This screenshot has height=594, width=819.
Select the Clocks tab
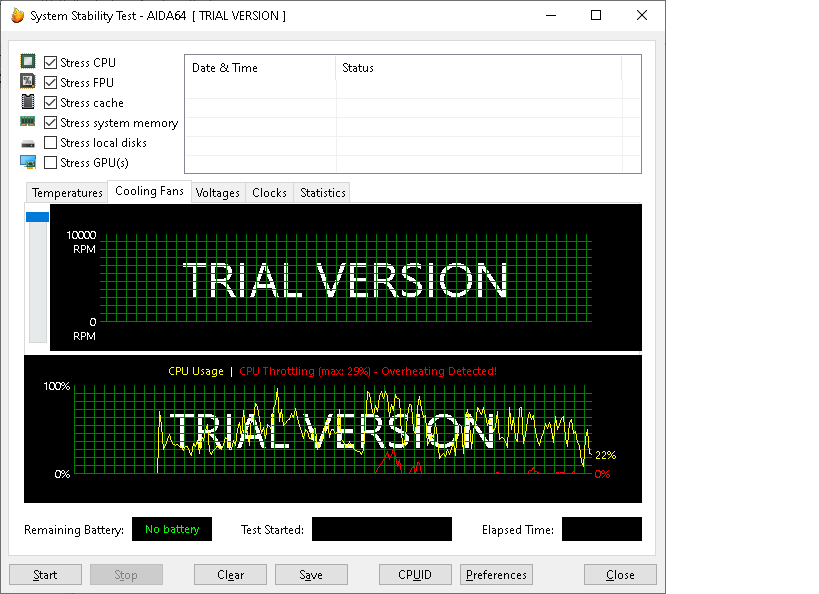[268, 192]
